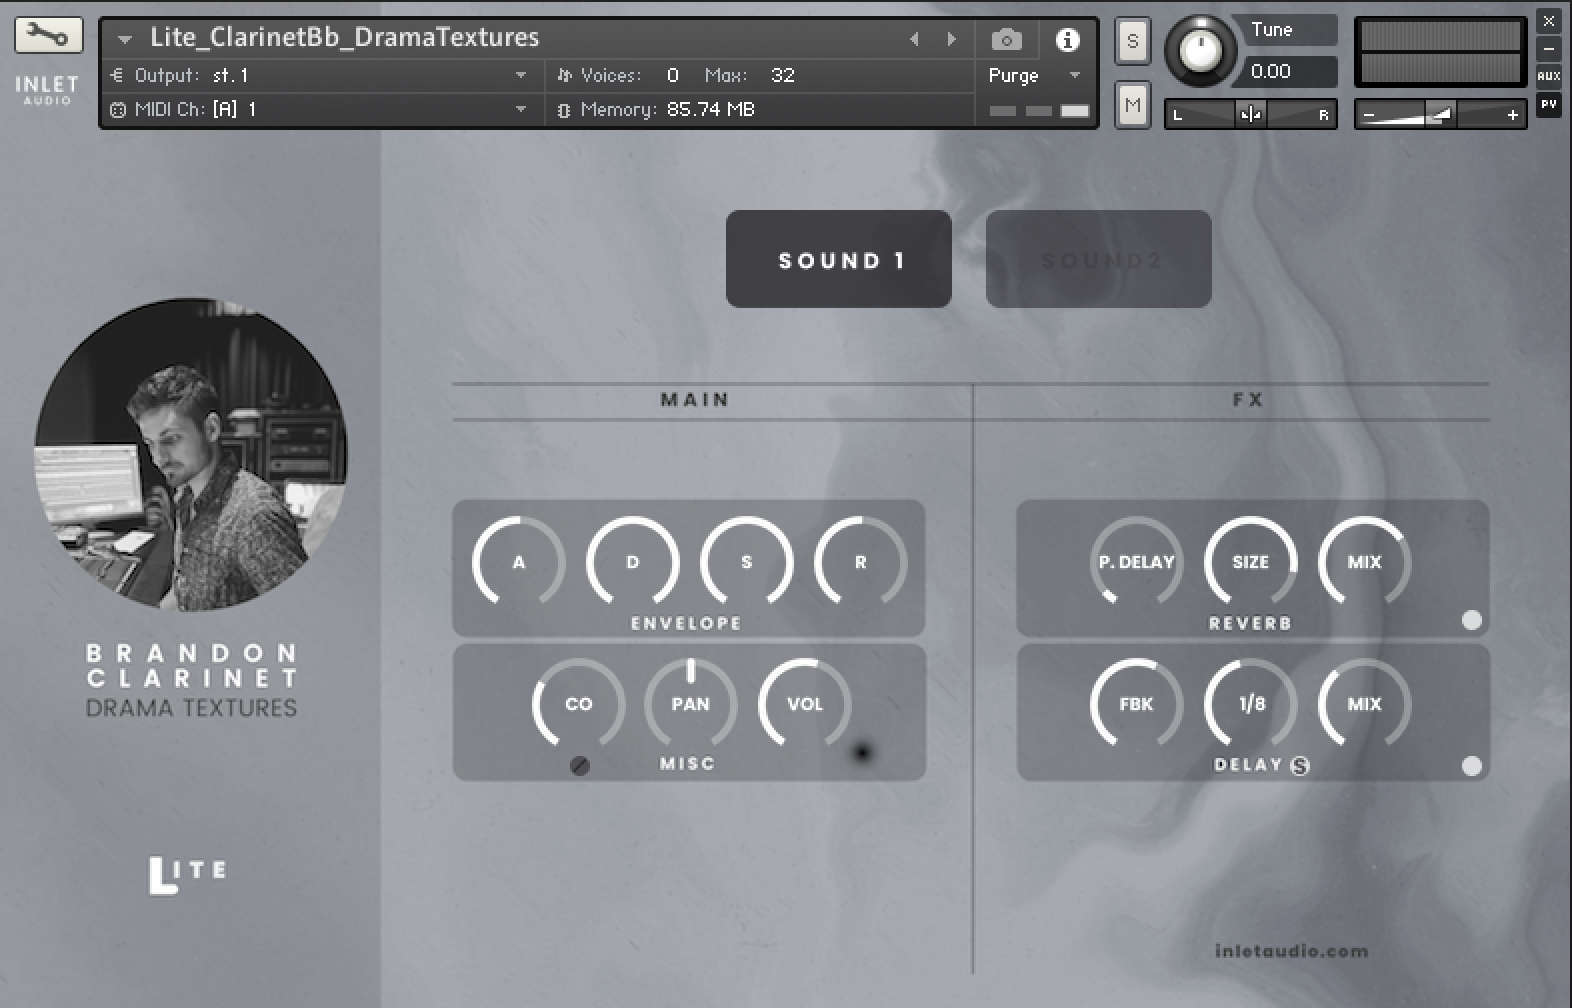Viewport: 1572px width, 1008px height.
Task: Open the instrument info icon
Action: point(1067,39)
